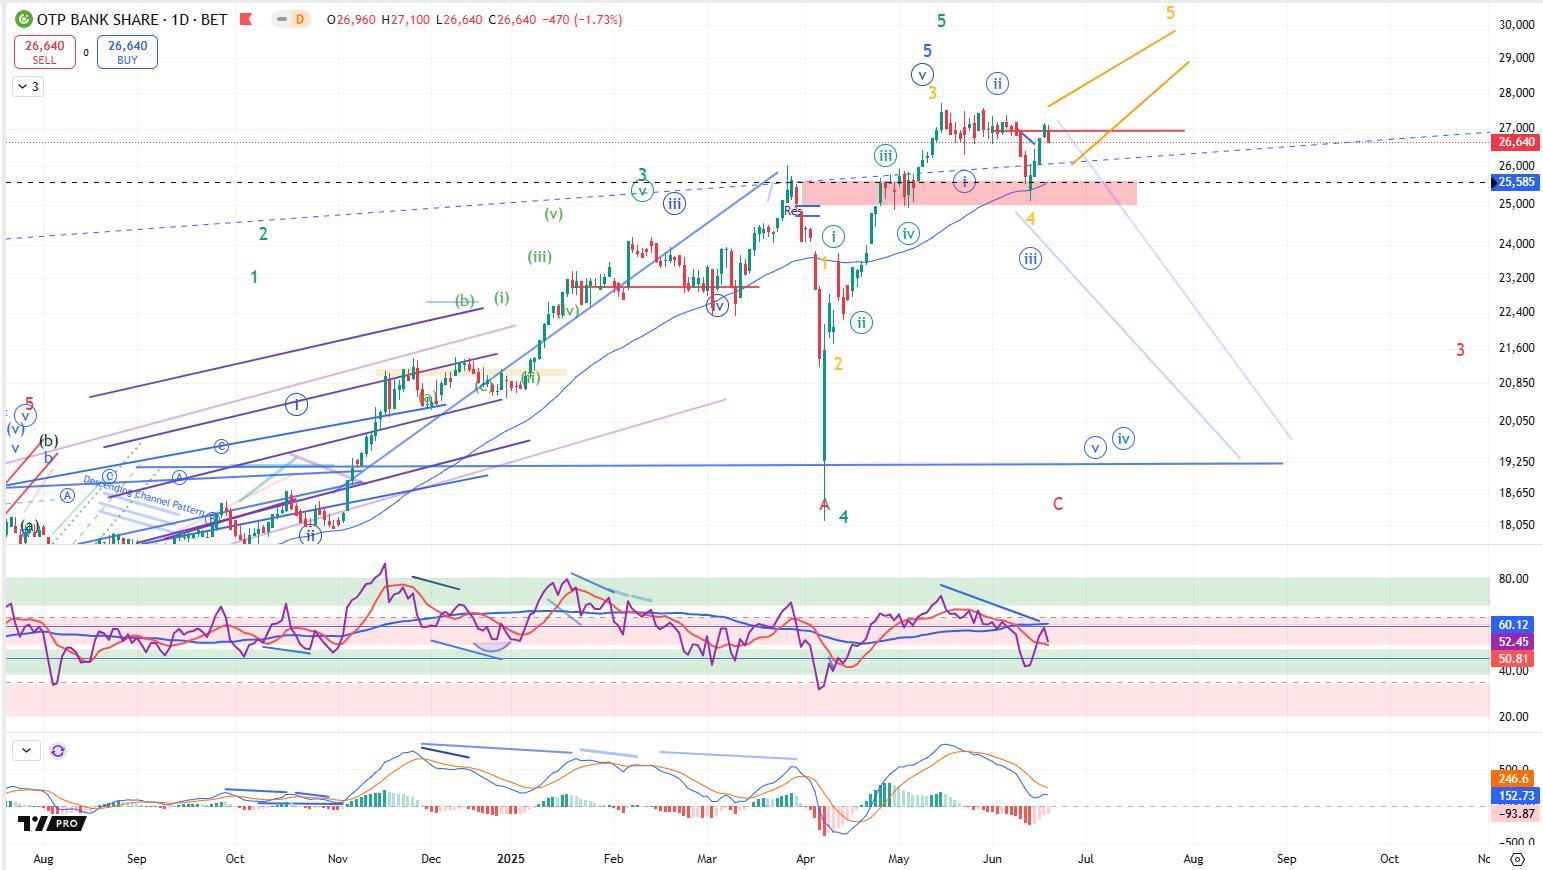Viewport: 1543px width, 870px height.
Task: Select the red wave label C
Action: (1058, 504)
